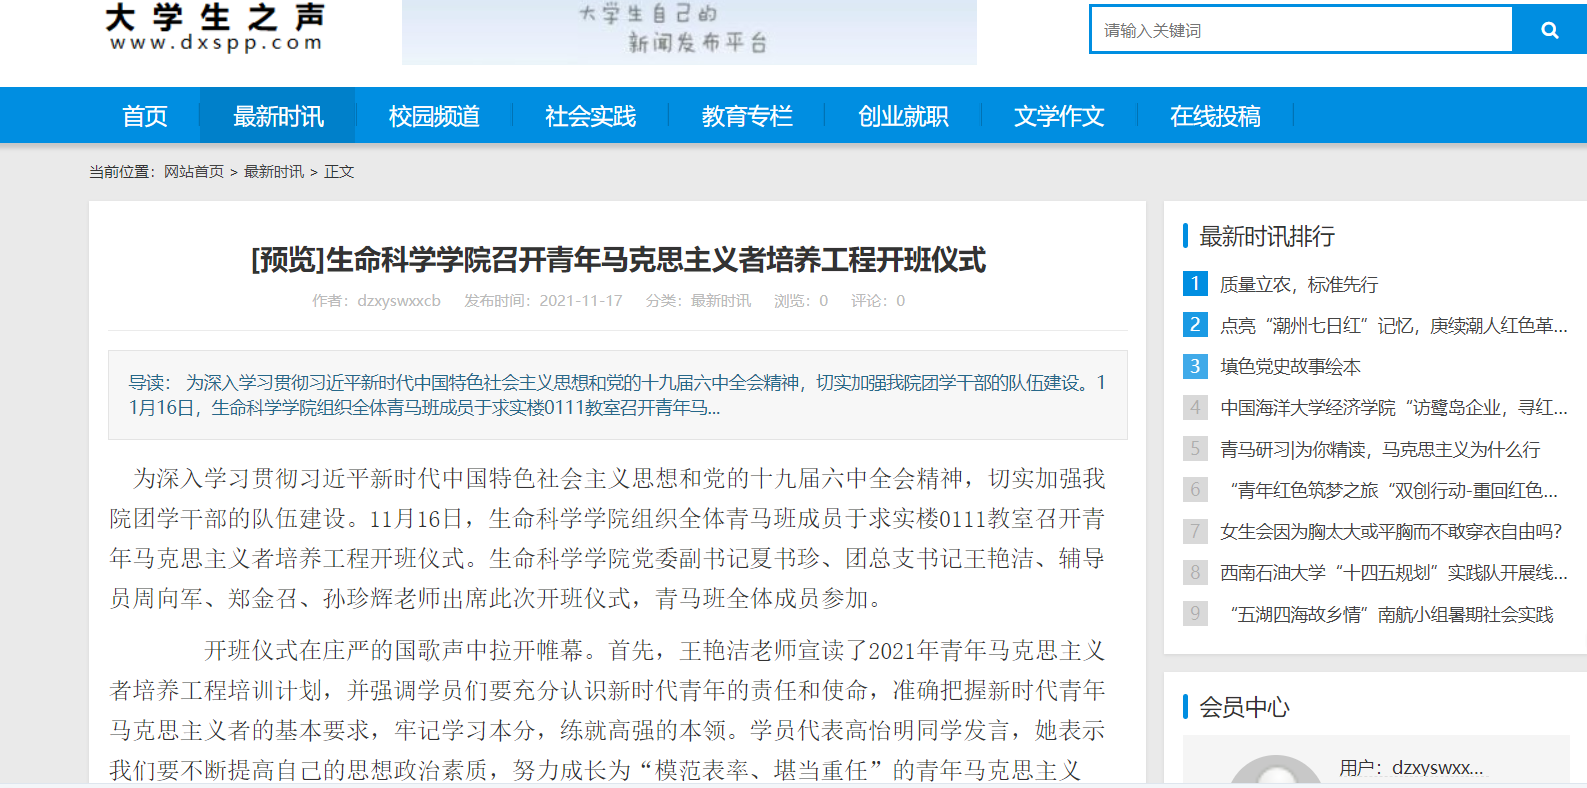1587x788 pixels.
Task: Open ranked article 质量立农，标准先行
Action: coord(1298,285)
